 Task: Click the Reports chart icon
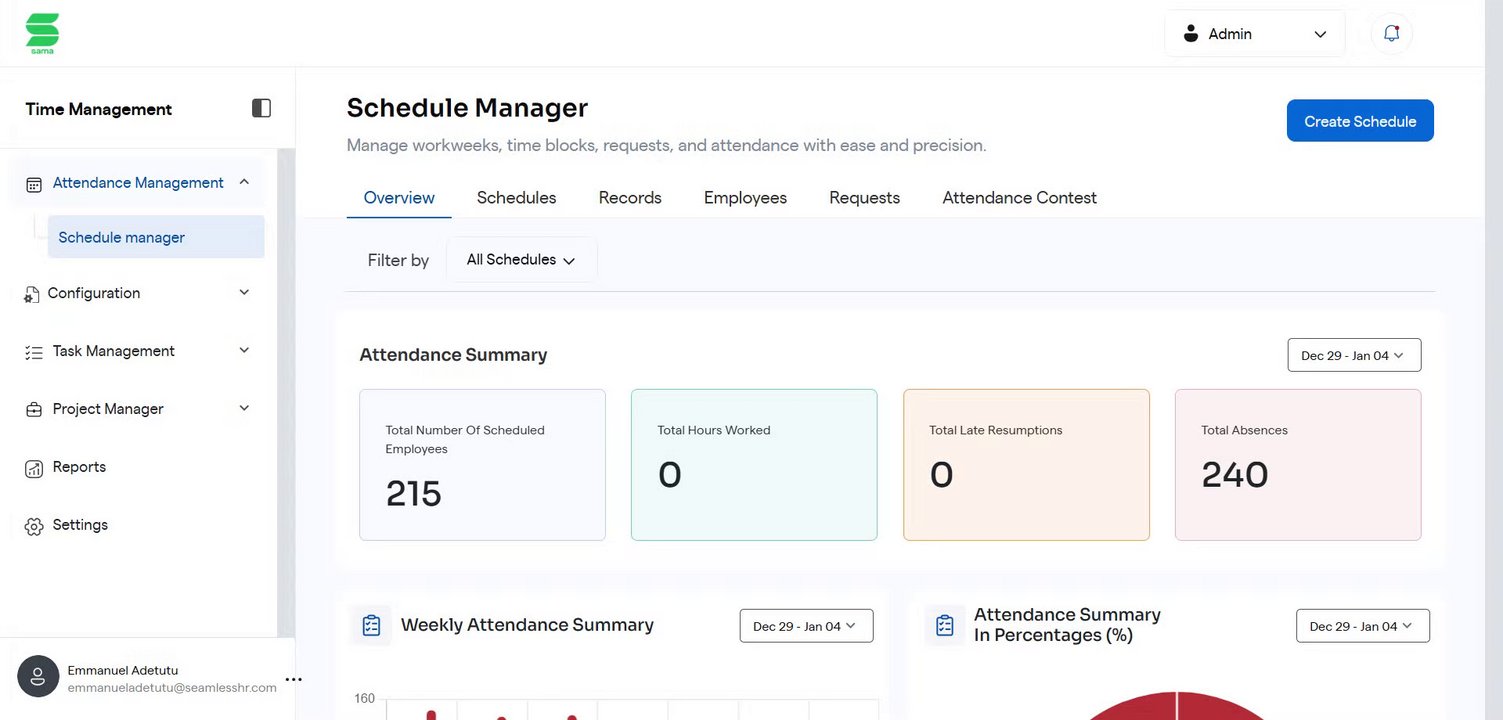click(x=34, y=468)
